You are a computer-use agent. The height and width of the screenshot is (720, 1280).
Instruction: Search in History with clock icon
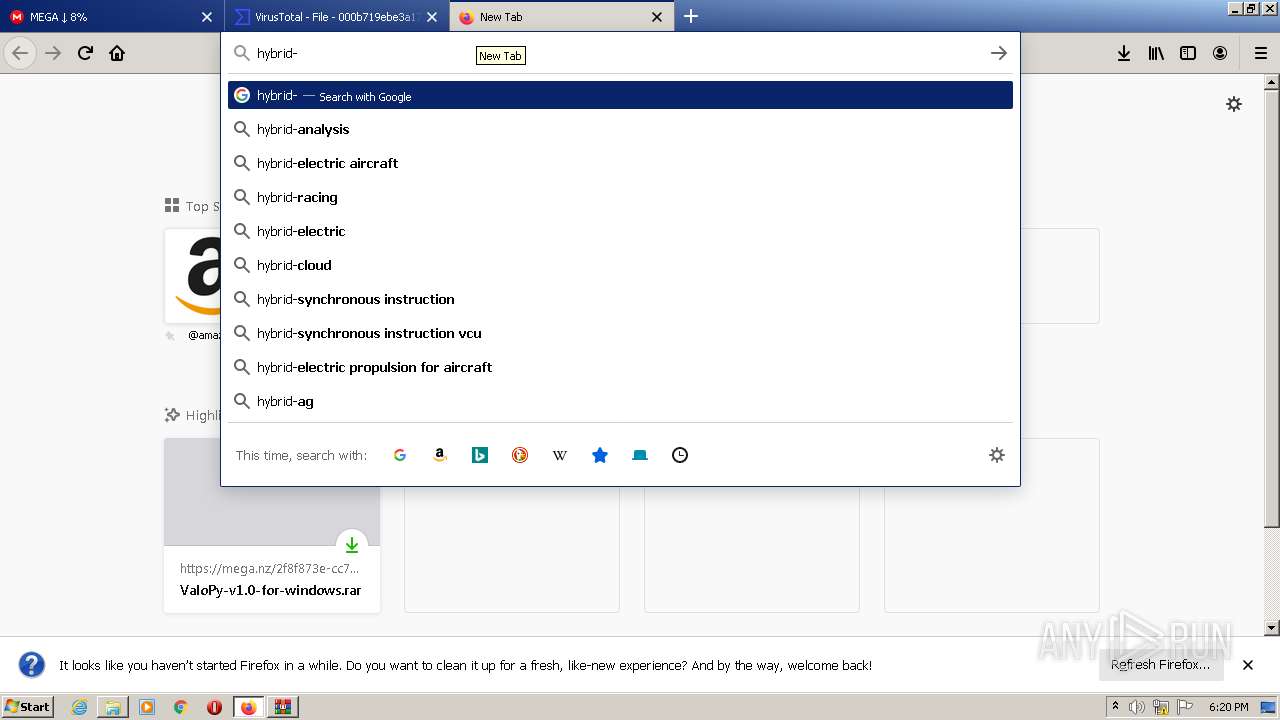click(x=680, y=455)
